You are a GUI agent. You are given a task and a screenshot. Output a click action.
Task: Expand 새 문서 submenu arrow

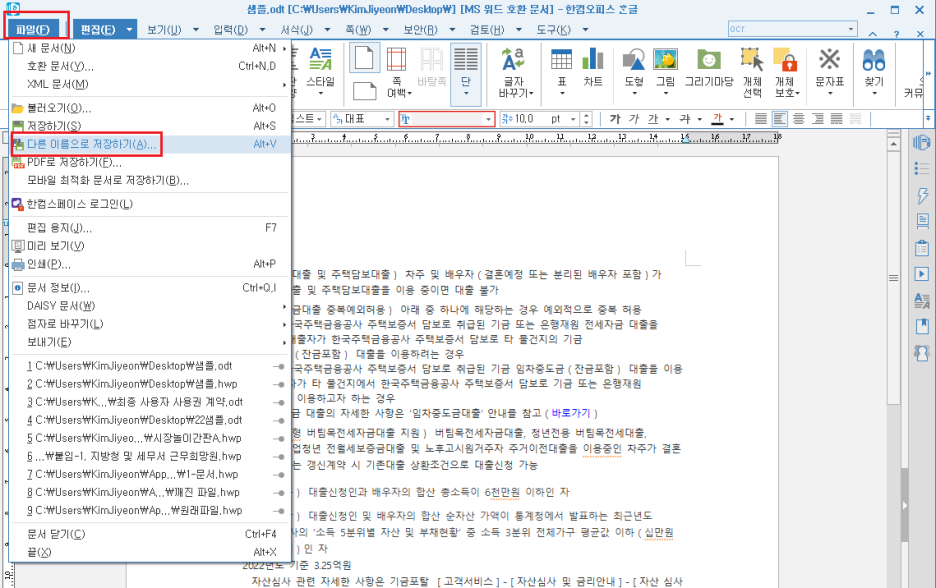285,48
